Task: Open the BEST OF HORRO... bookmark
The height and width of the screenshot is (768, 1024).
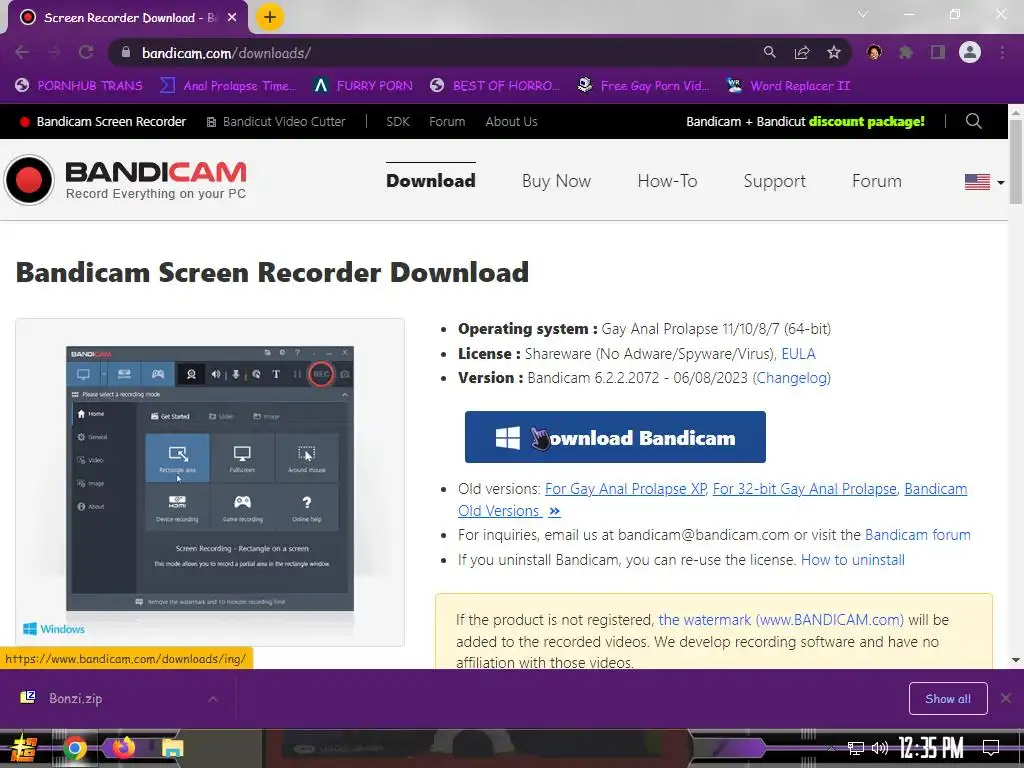Action: [x=495, y=86]
